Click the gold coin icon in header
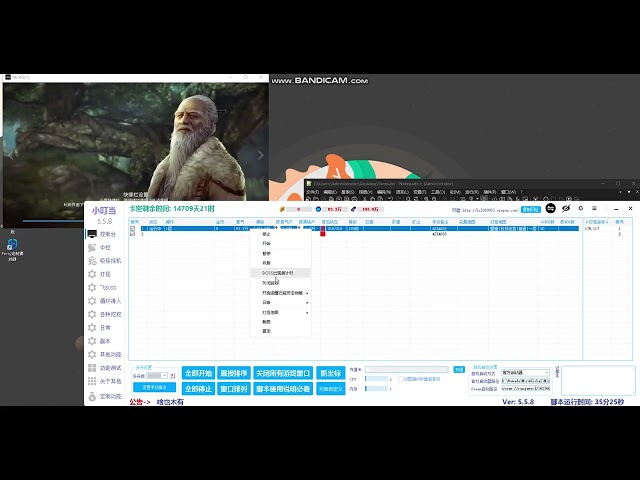Viewport: 640px width, 480px height. pos(282,209)
